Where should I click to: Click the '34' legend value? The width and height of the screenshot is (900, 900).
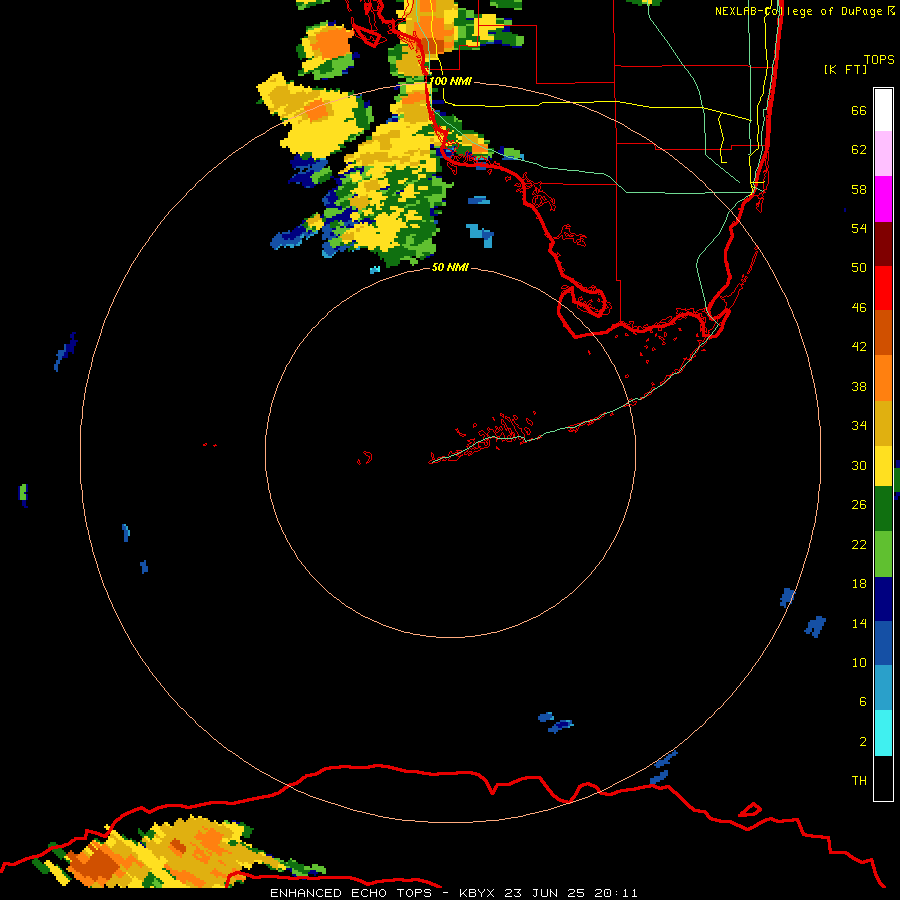(859, 426)
